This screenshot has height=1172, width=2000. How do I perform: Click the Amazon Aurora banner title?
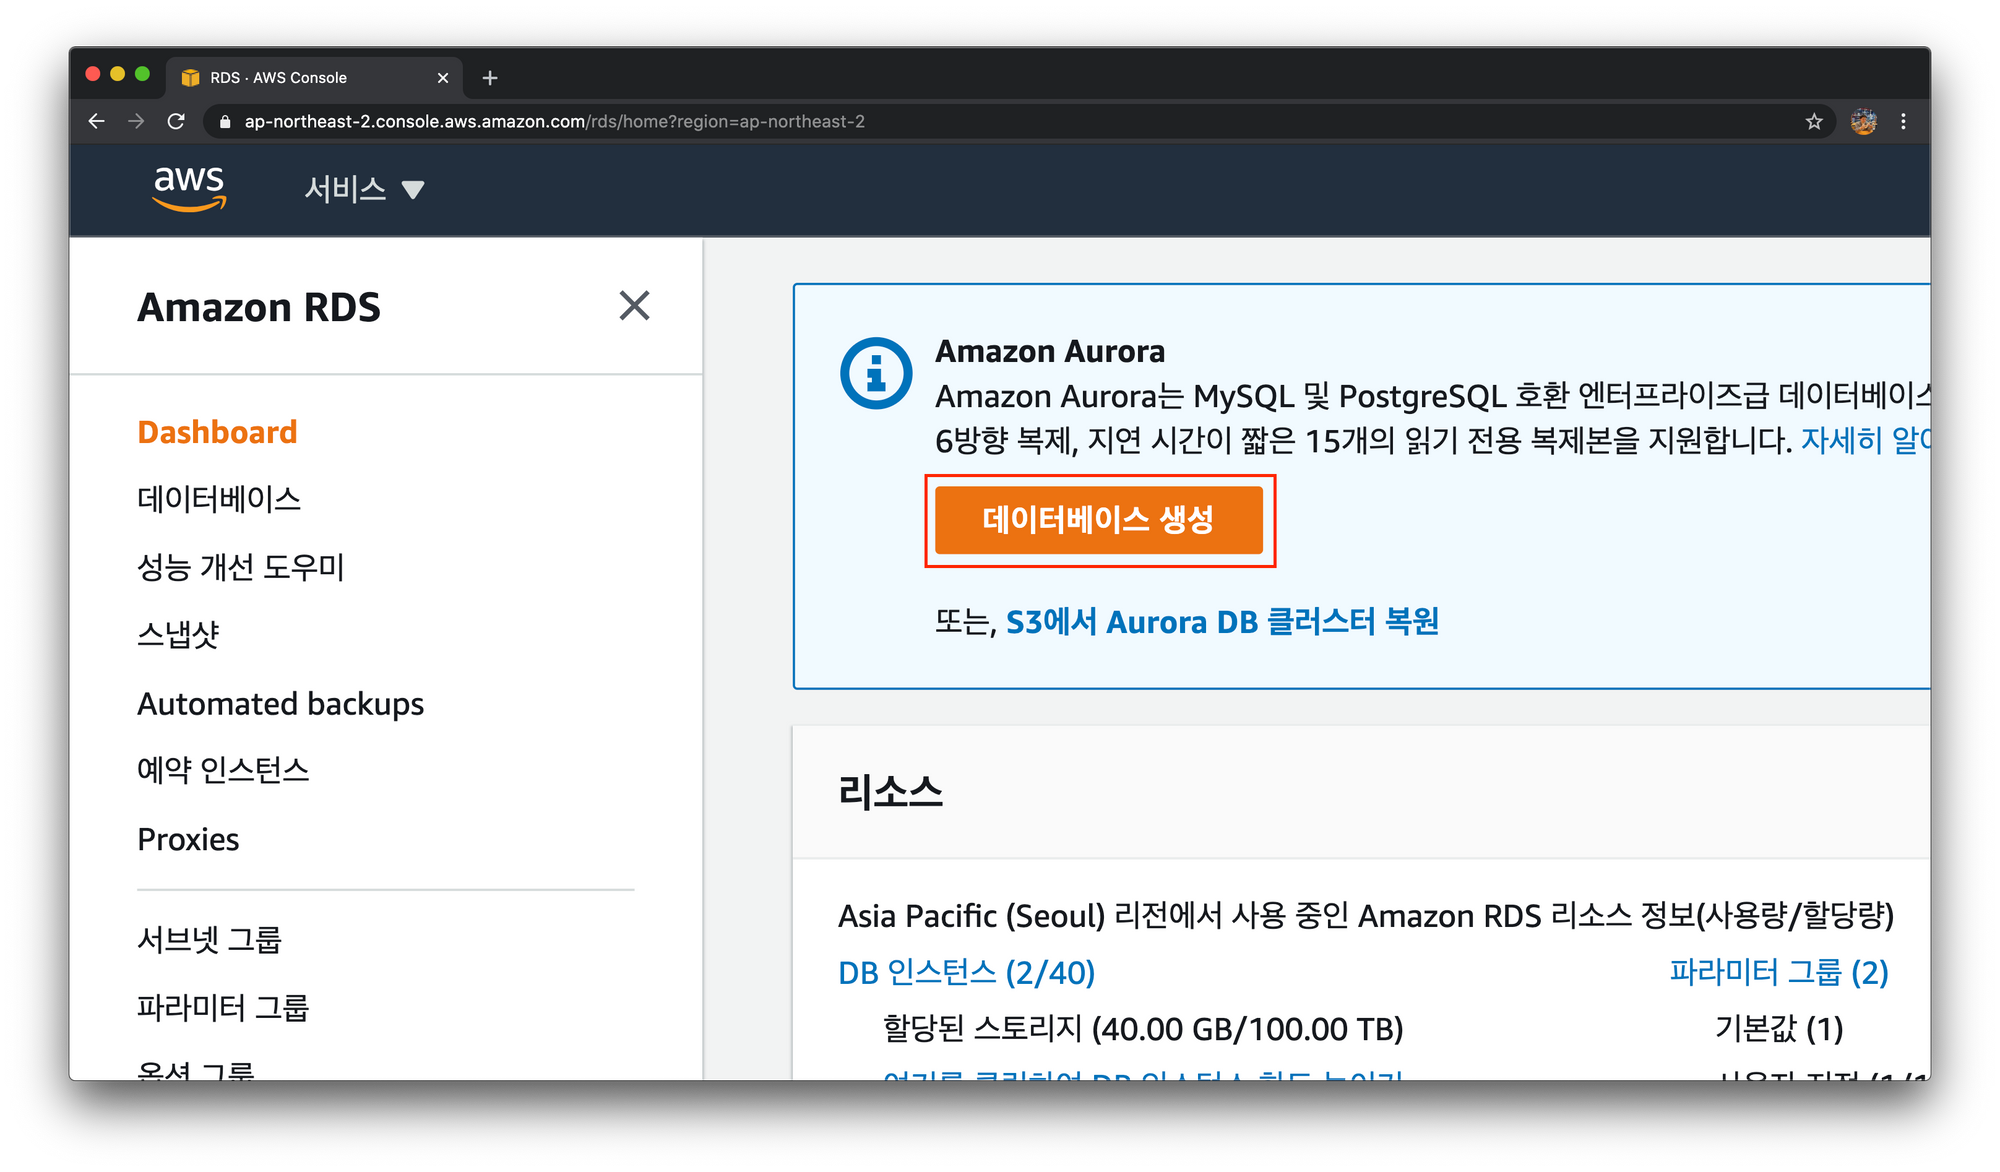(1050, 351)
